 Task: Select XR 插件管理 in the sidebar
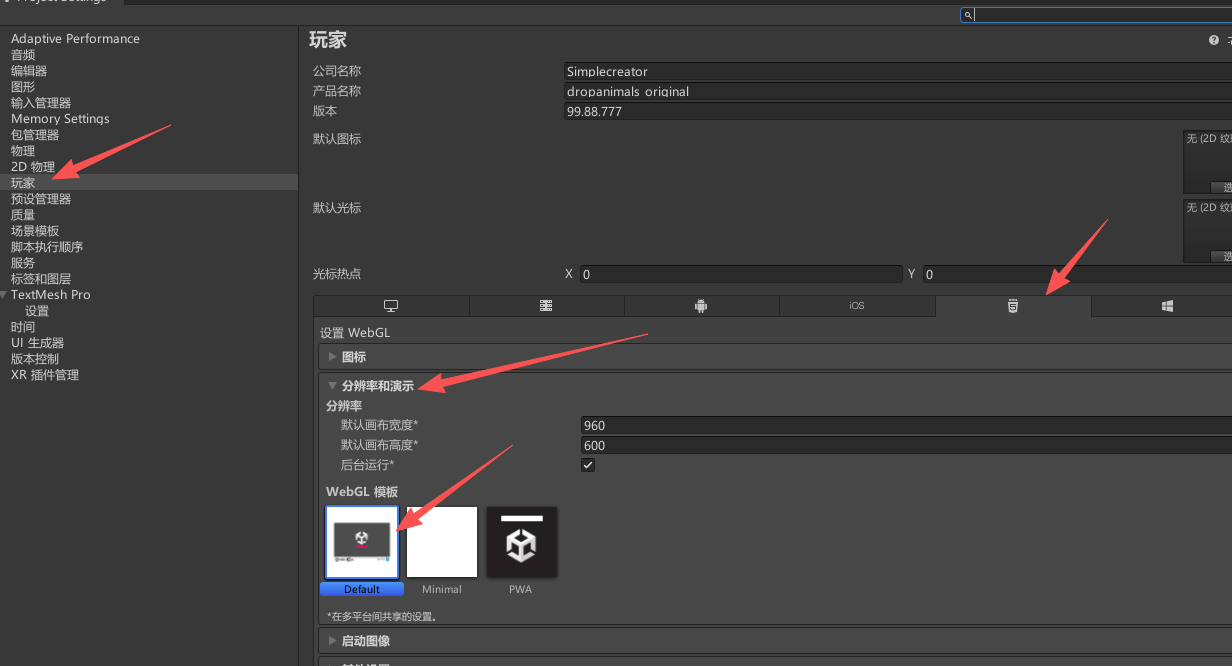(x=45, y=375)
